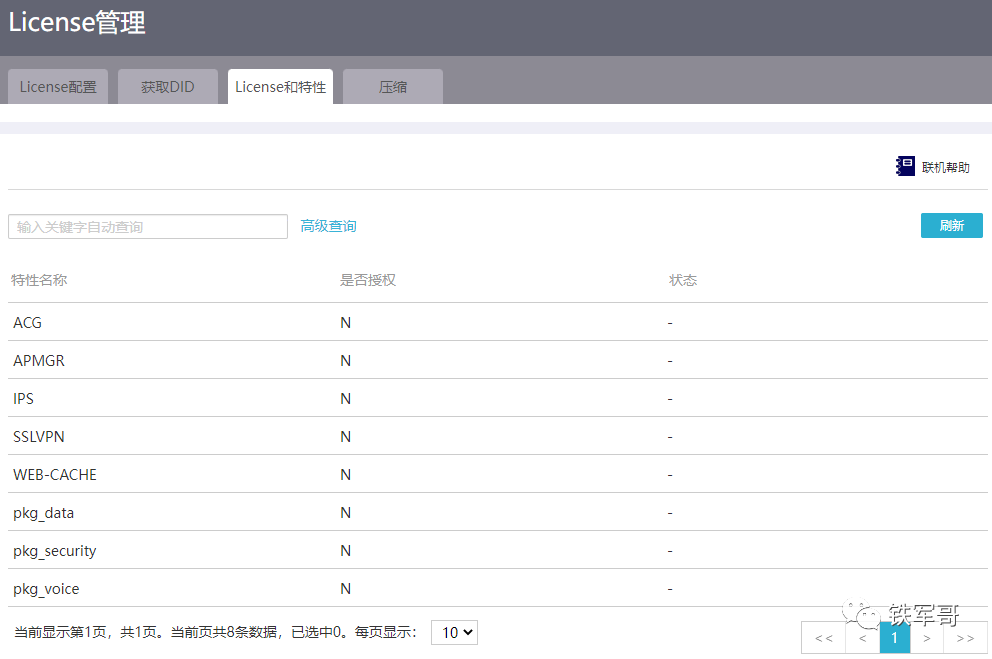Click the 状态 column header
This screenshot has width=992, height=659.
tap(683, 280)
